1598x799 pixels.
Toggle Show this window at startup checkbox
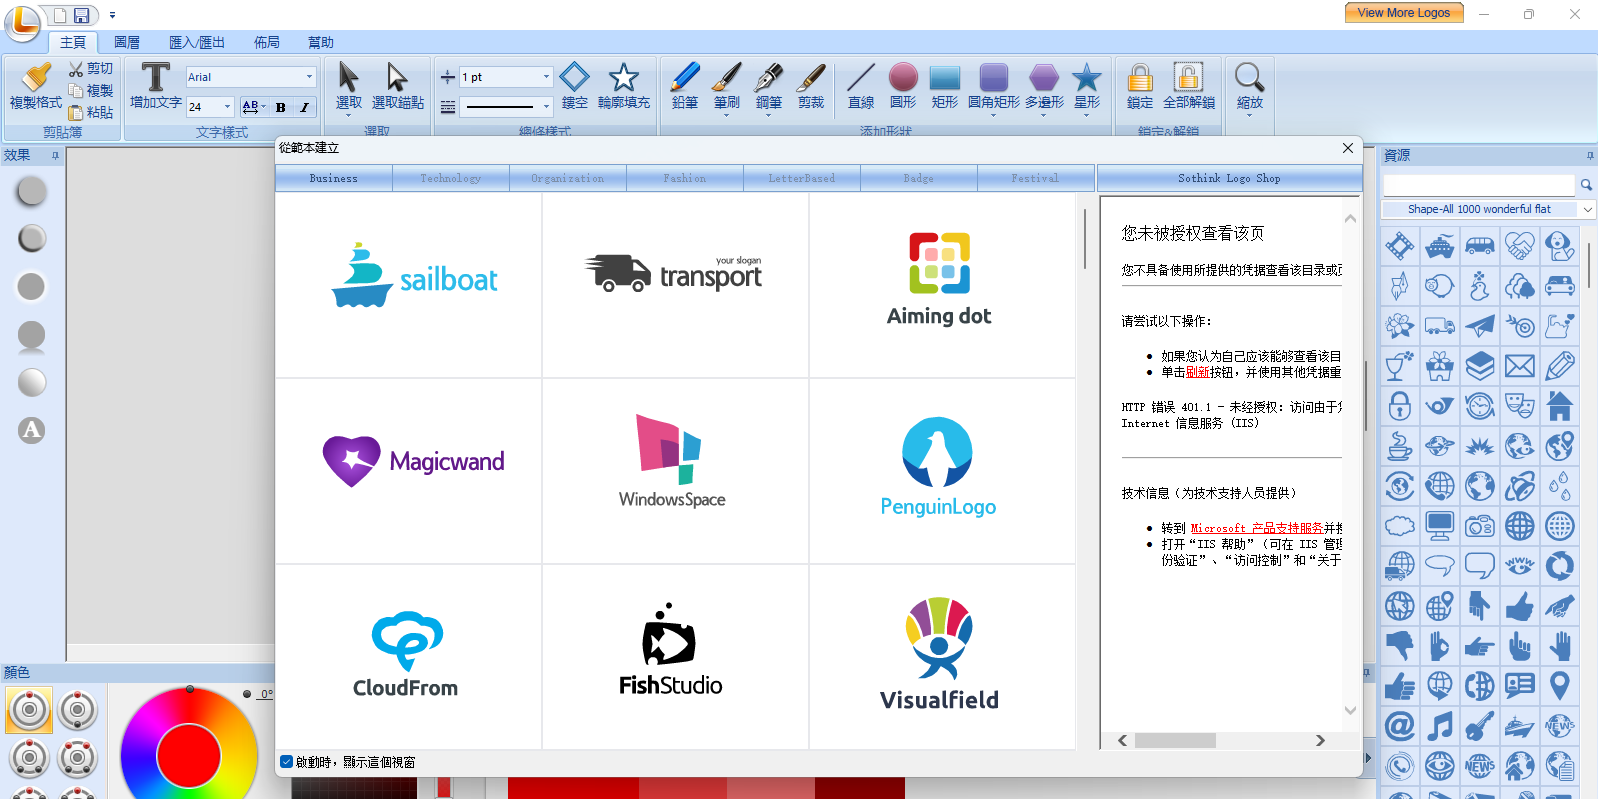coord(287,762)
